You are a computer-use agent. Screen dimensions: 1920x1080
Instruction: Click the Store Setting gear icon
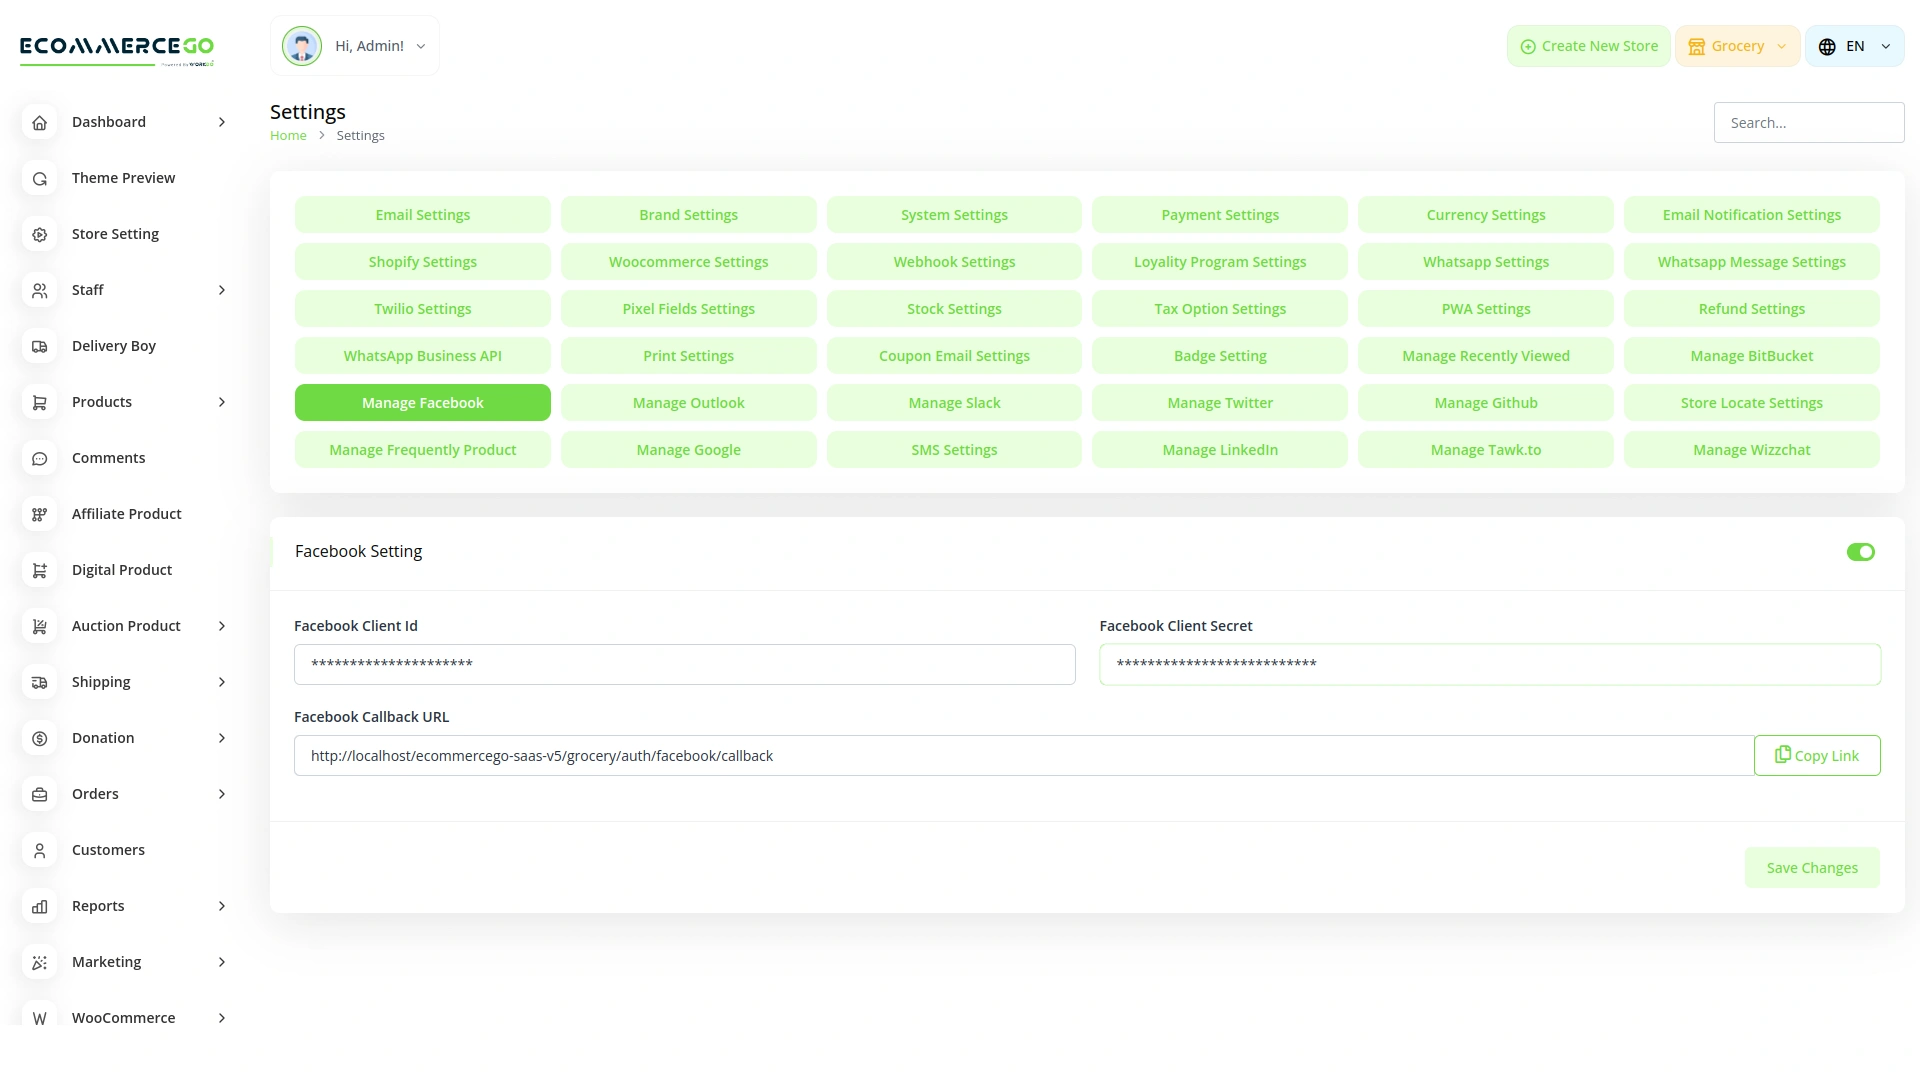(x=40, y=234)
